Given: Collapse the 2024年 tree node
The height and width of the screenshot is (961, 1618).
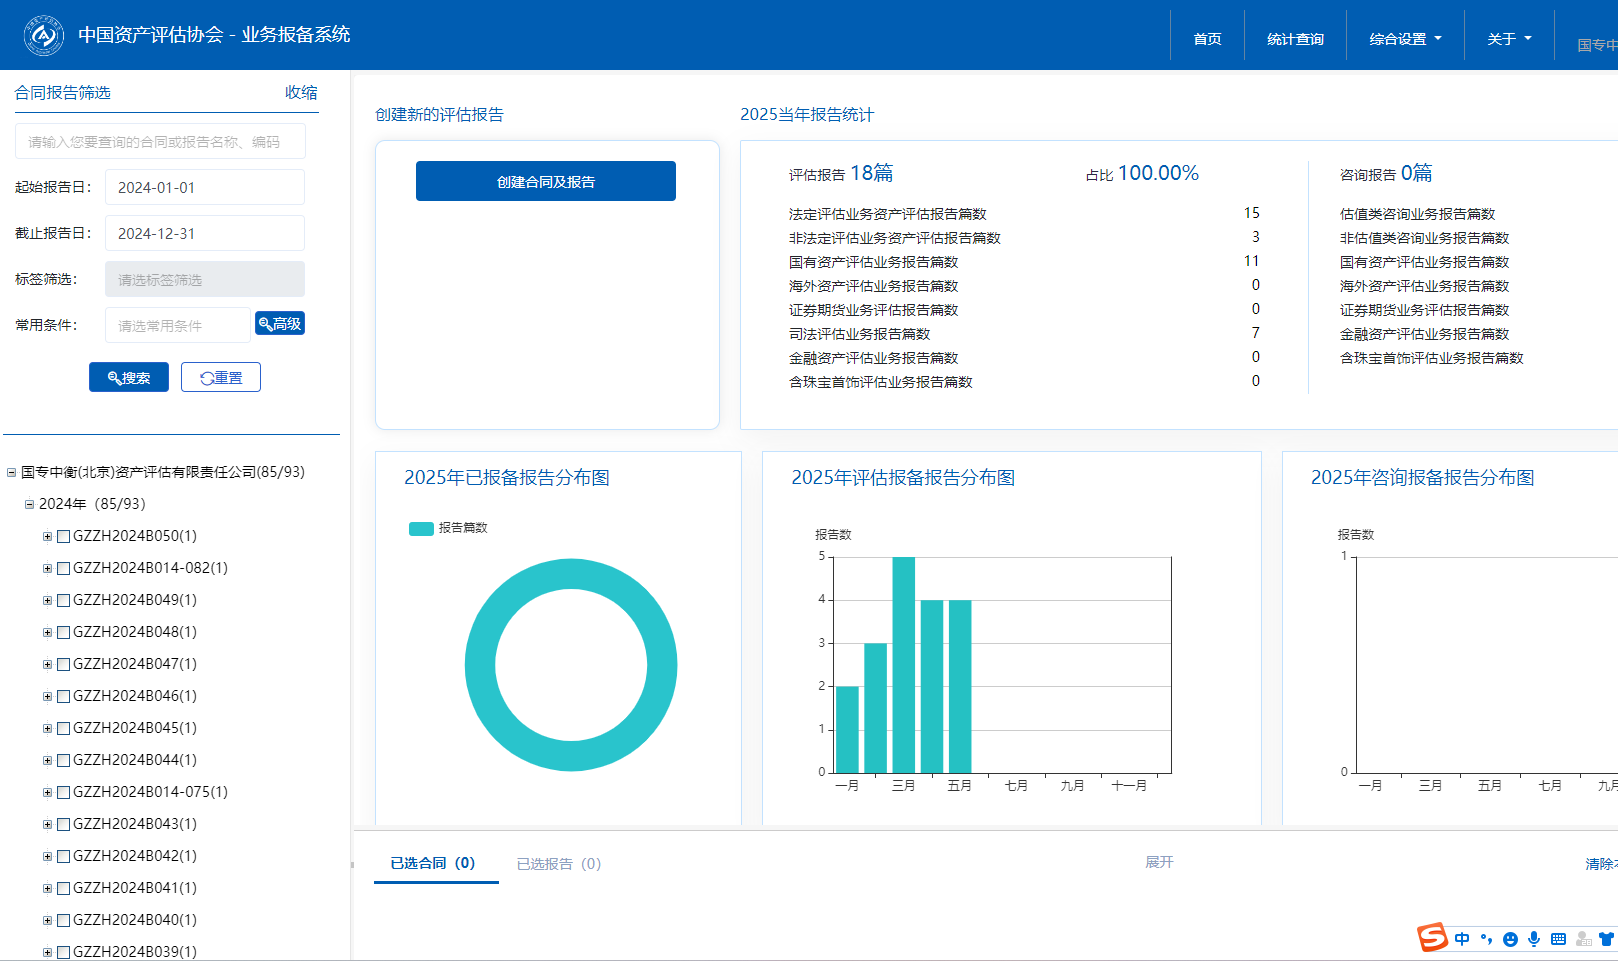Looking at the screenshot, I should (x=30, y=505).
